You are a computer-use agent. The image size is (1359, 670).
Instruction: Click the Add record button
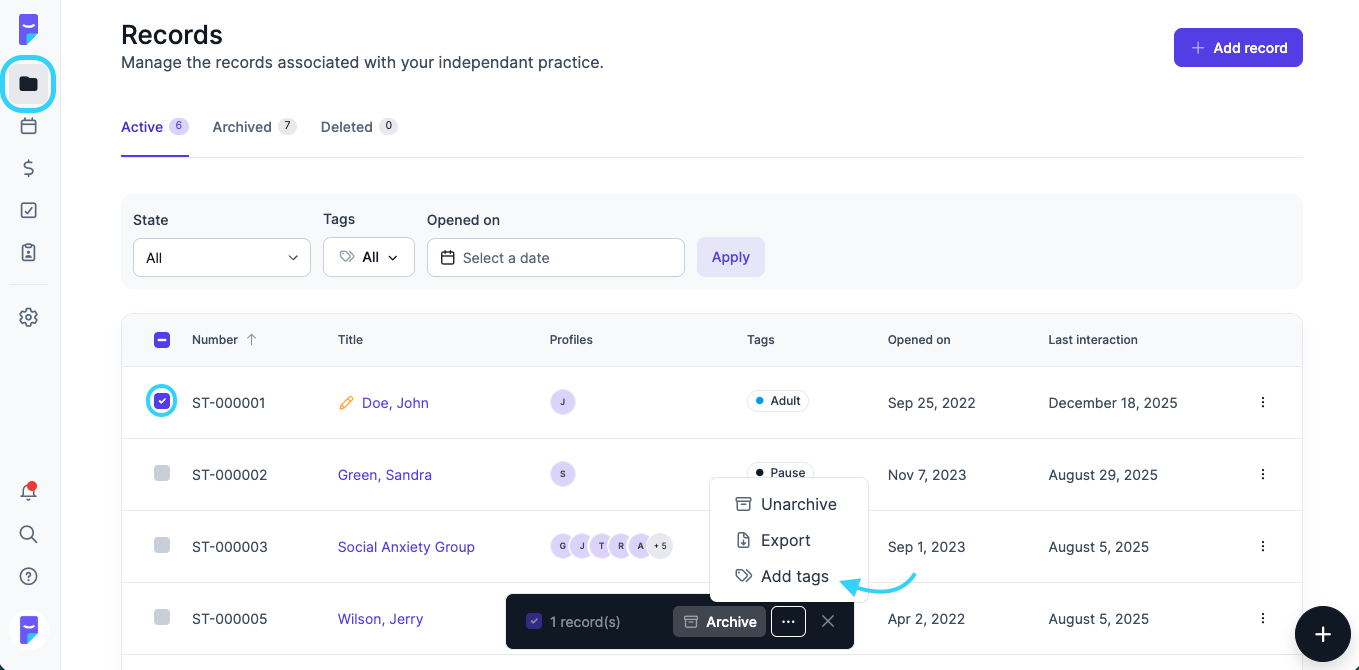[1238, 47]
